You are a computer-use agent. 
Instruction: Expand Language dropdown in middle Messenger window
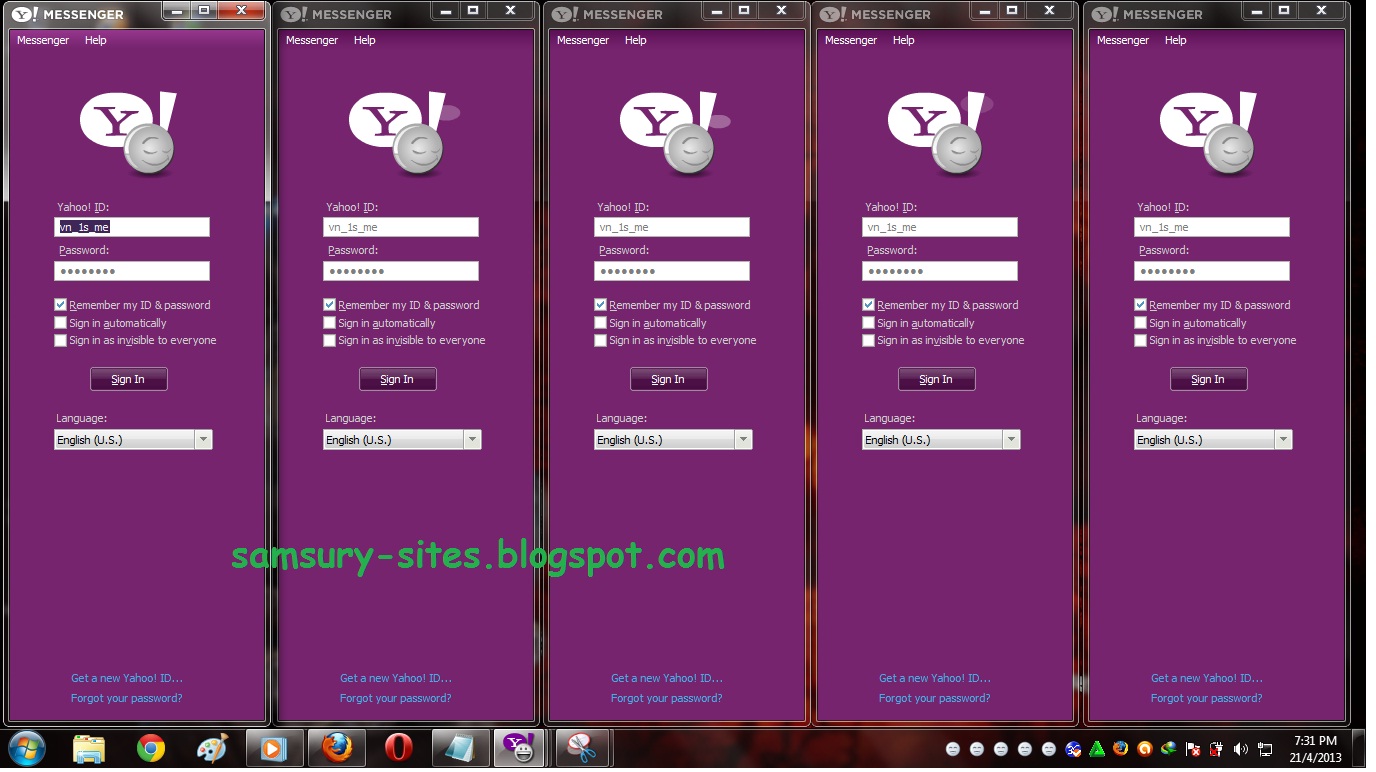pos(743,440)
